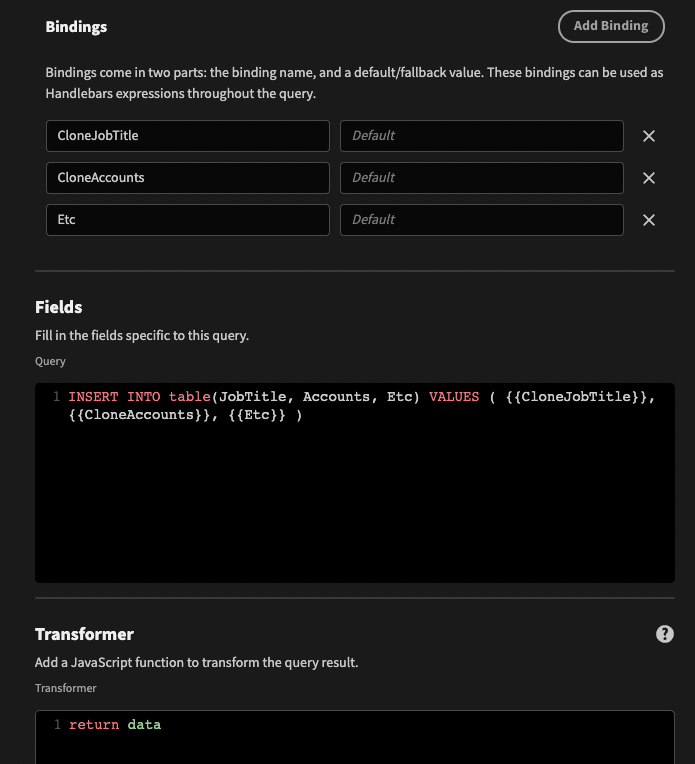The height and width of the screenshot is (764, 695).
Task: Click the Query field label
Action: 50,361
